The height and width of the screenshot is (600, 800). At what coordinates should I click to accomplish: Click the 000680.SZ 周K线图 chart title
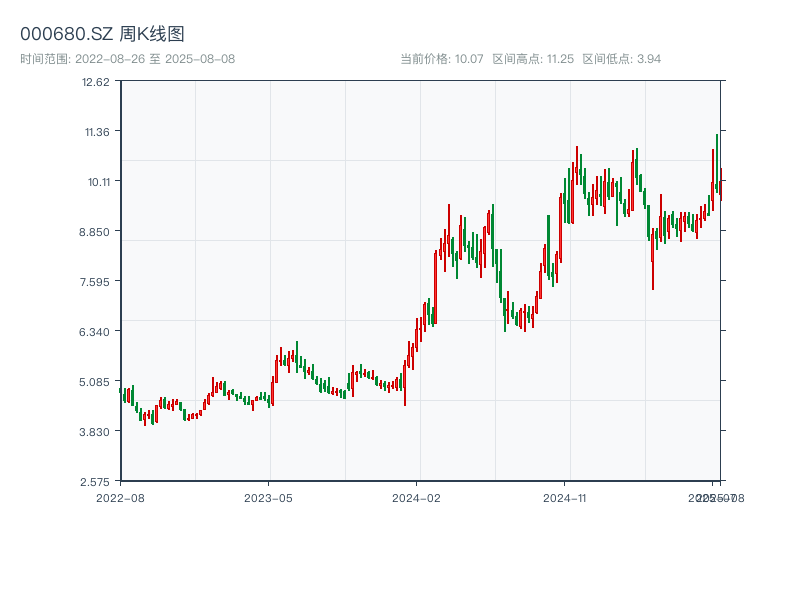[x=102, y=34]
